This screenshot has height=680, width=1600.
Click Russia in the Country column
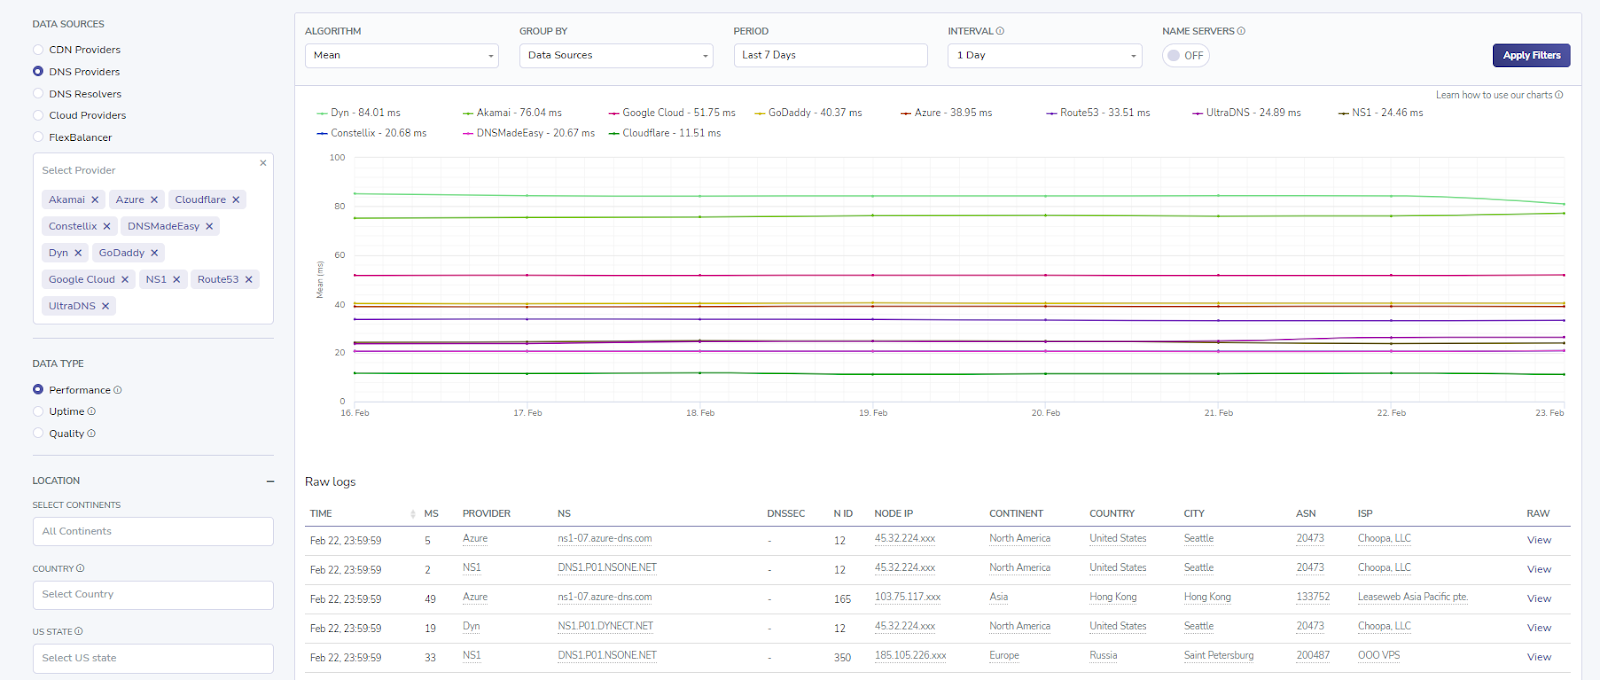(x=1103, y=656)
